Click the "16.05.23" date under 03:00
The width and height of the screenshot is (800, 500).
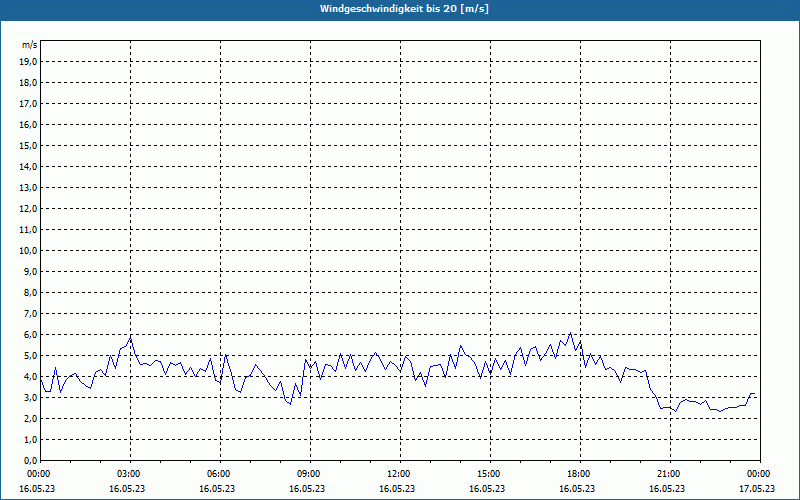pyautogui.click(x=127, y=489)
